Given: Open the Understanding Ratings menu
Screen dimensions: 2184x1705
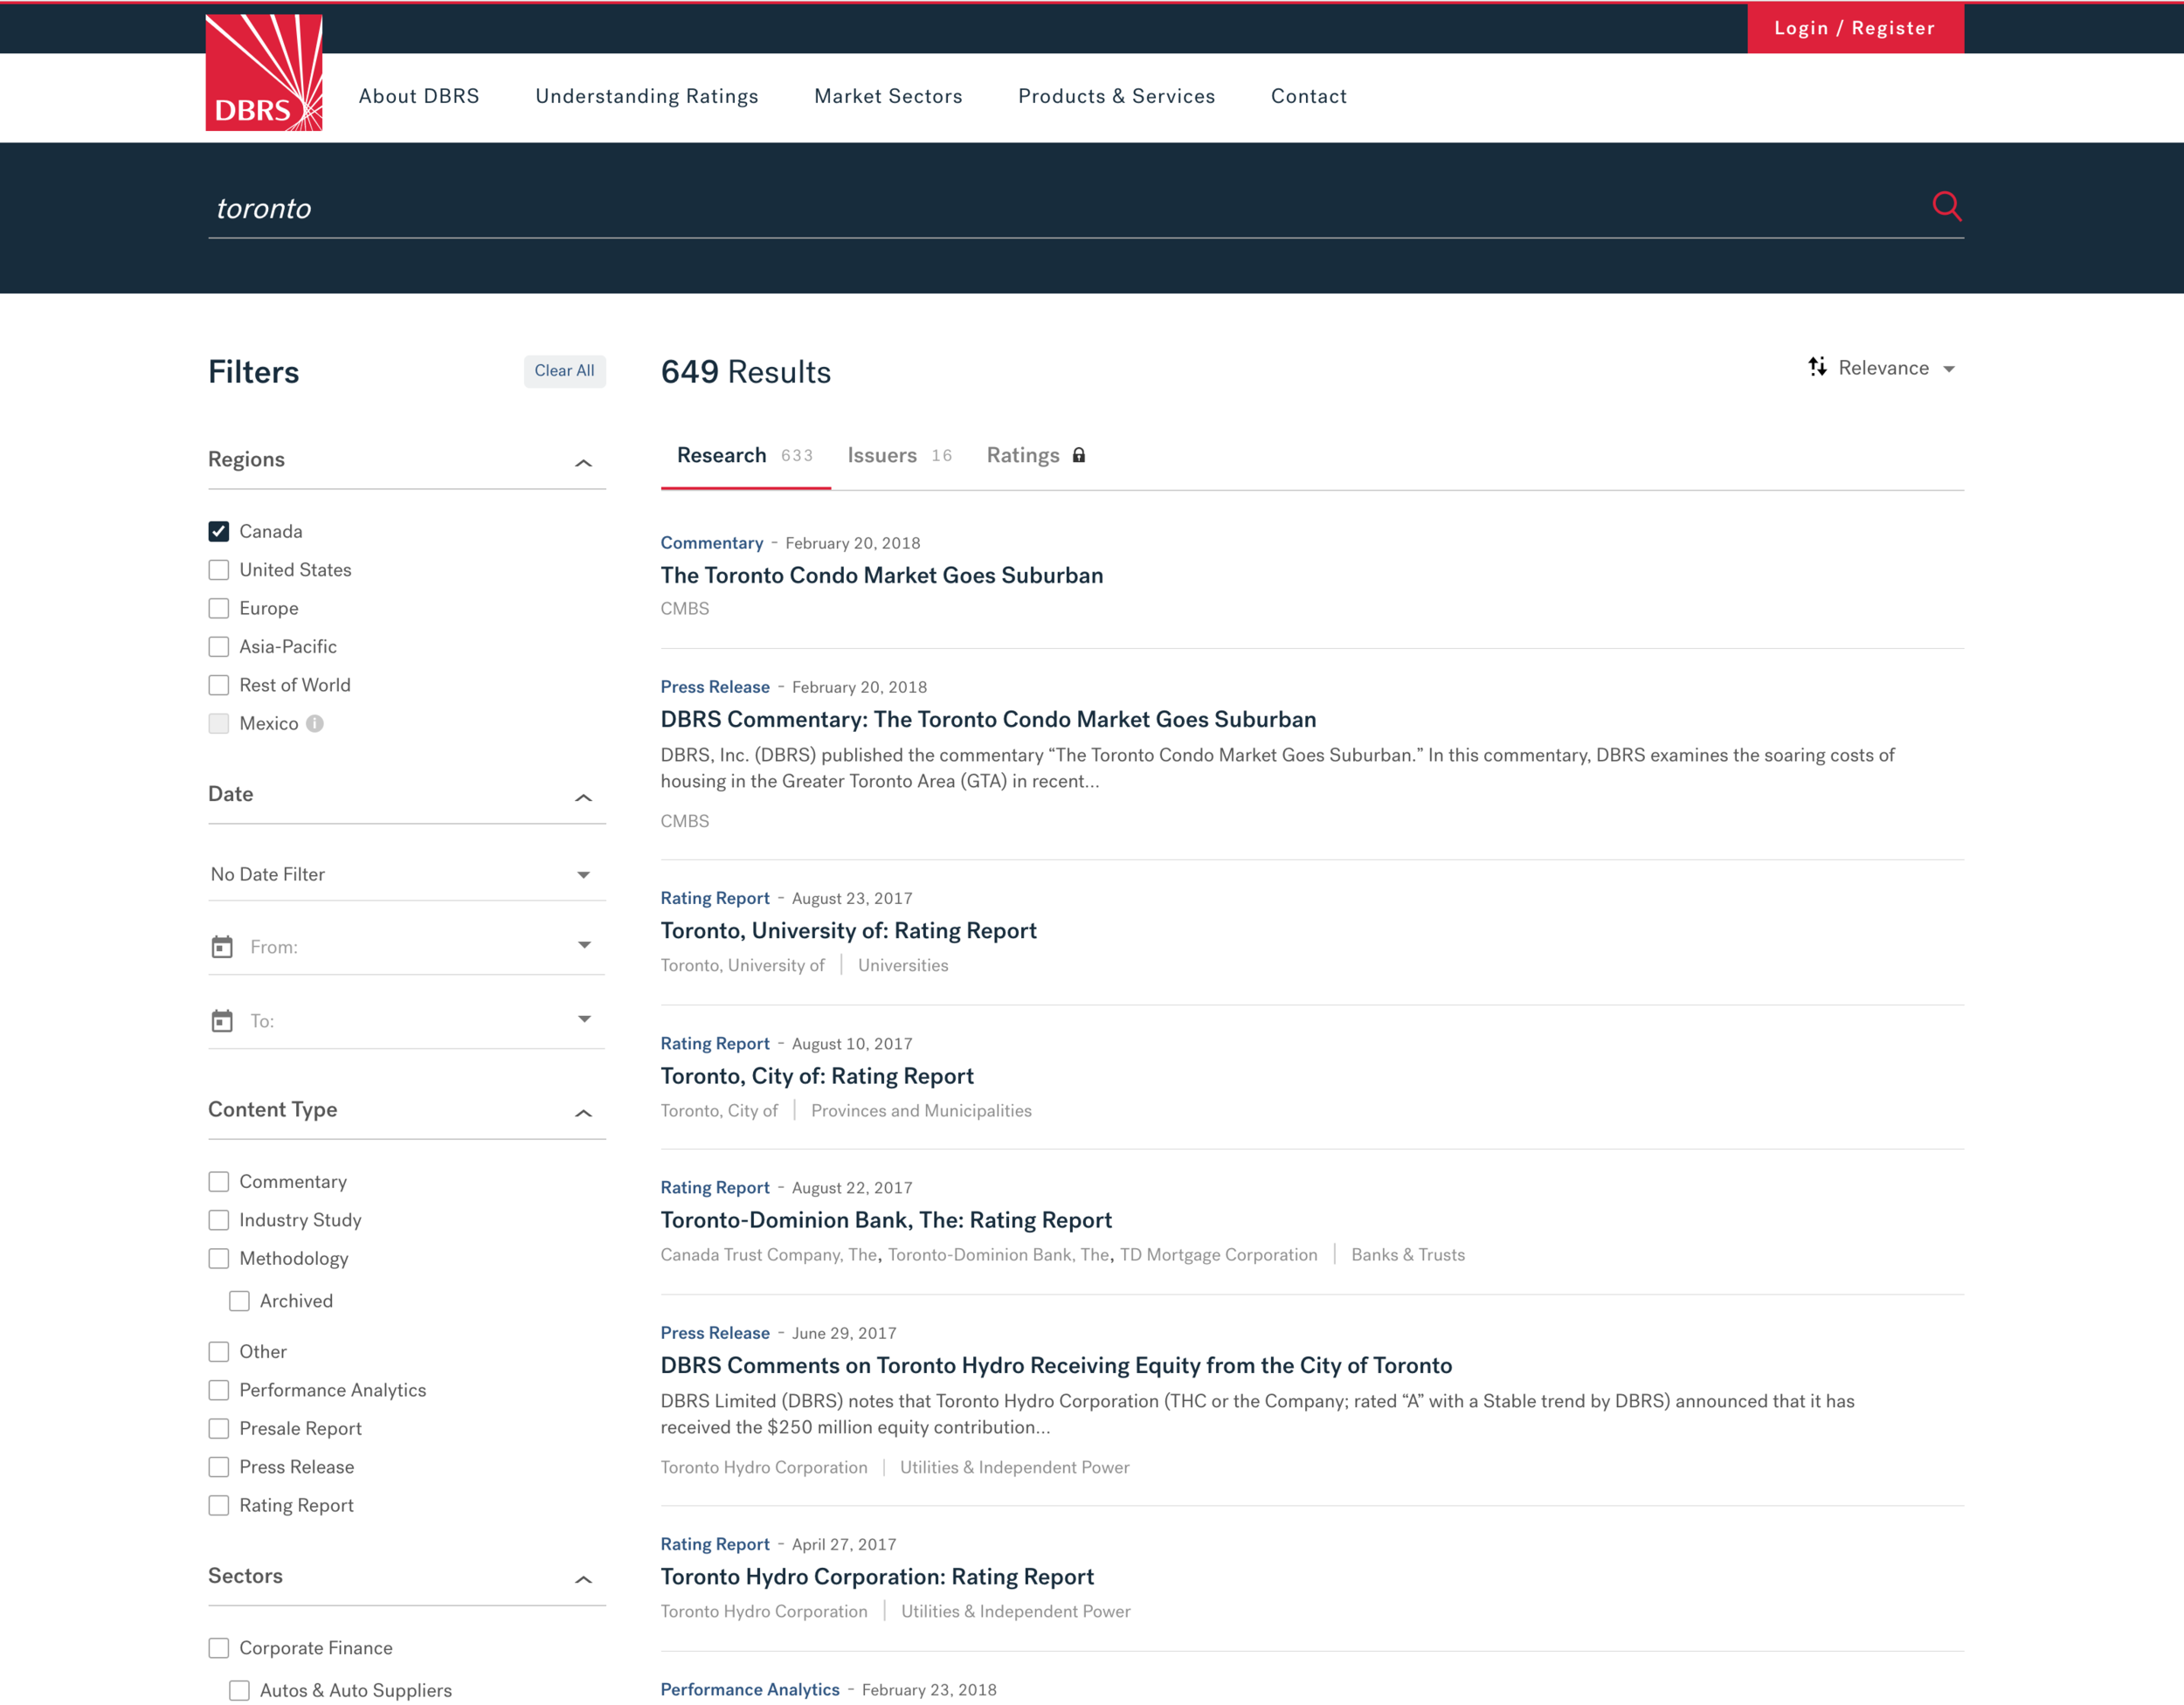Looking at the screenshot, I should coord(647,96).
